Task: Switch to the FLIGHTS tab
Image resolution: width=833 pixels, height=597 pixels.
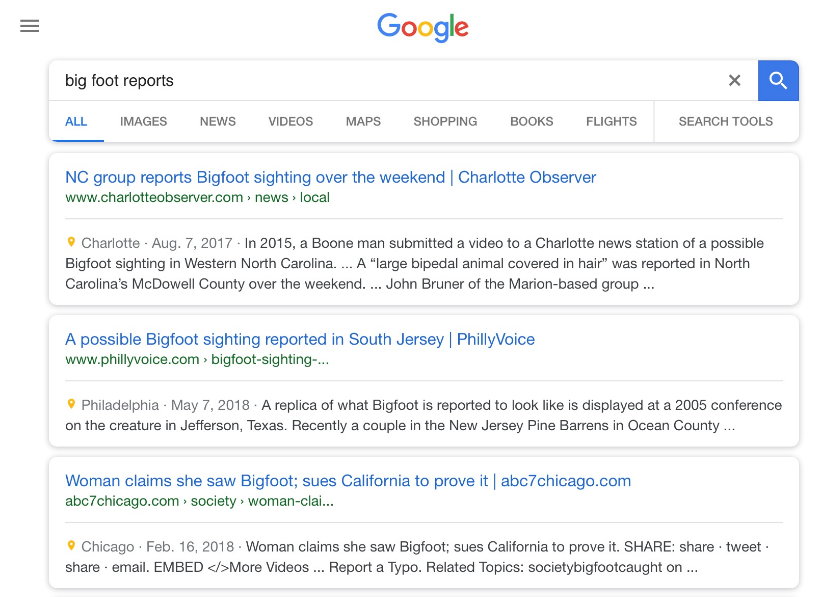Action: click(611, 121)
